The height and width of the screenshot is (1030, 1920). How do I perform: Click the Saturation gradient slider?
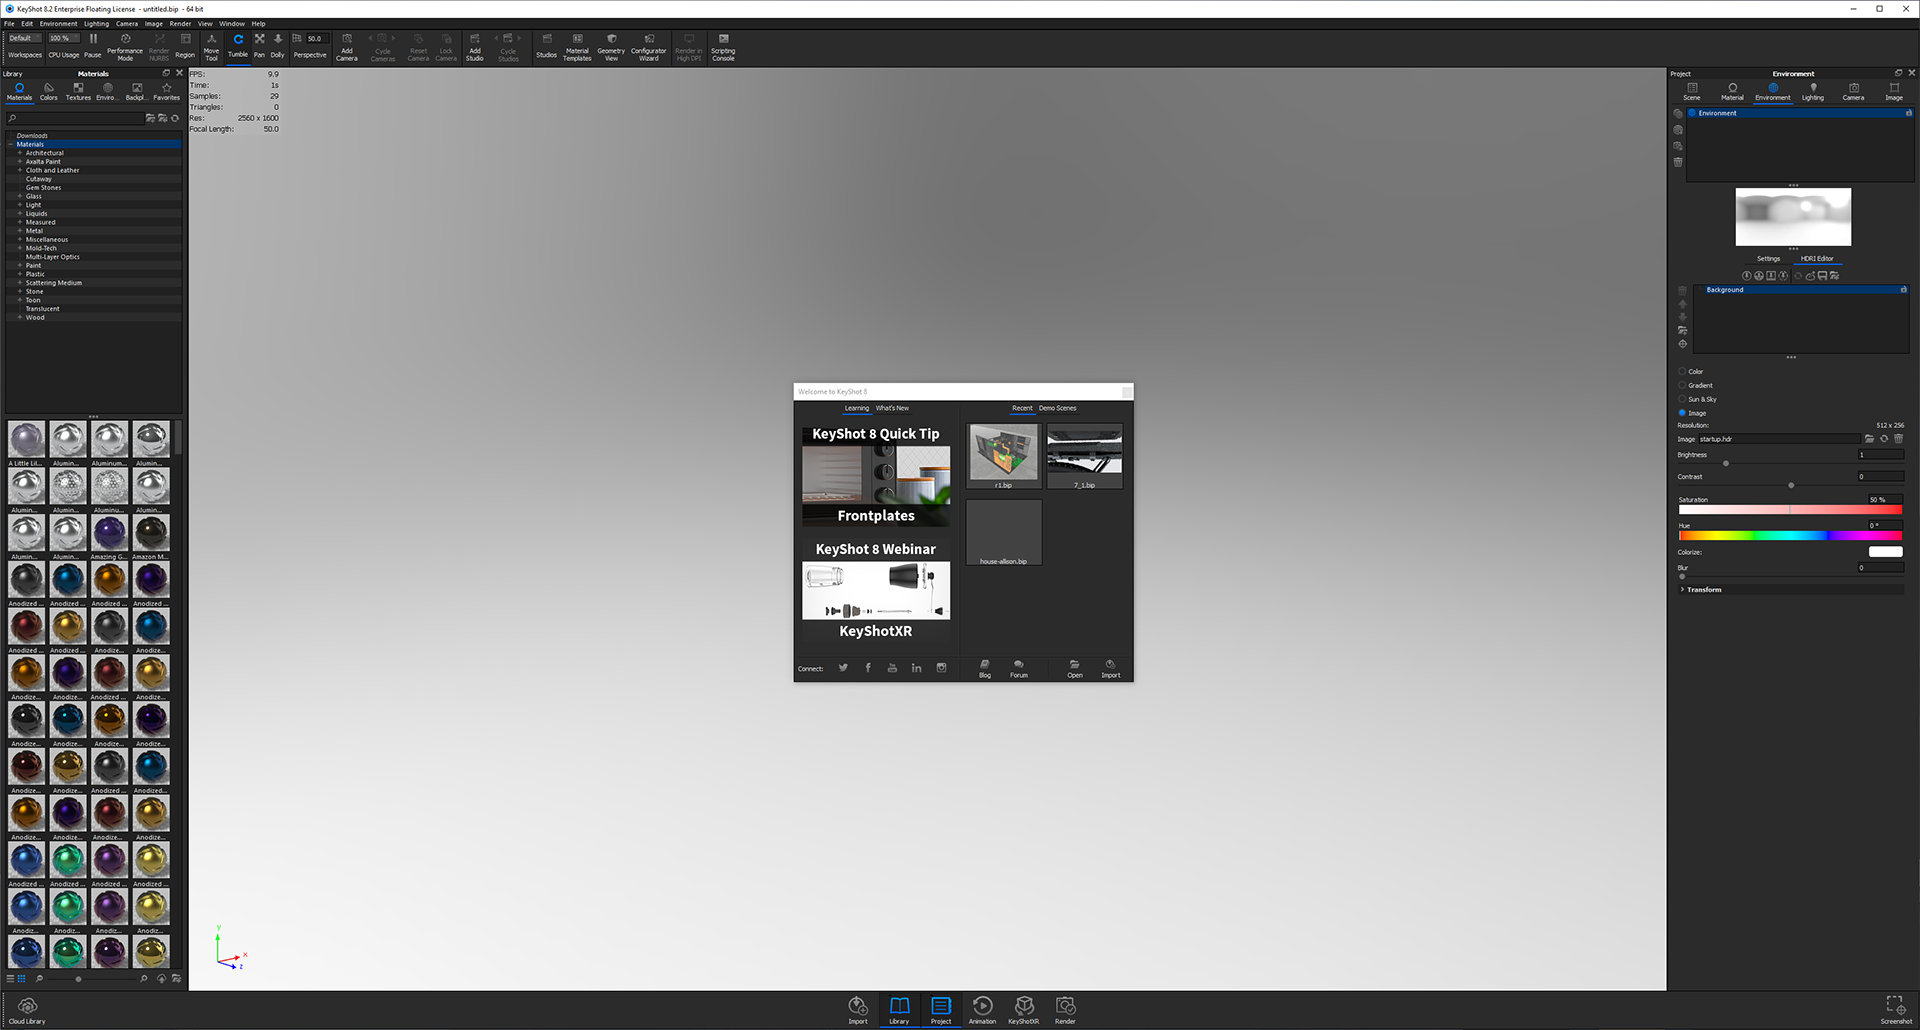tap(1790, 510)
